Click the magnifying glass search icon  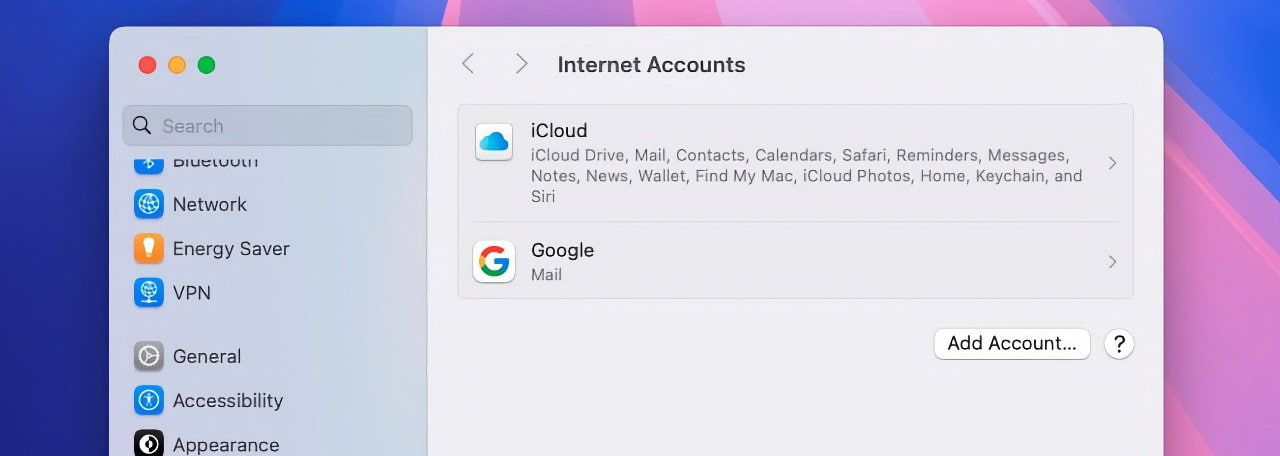[143, 126]
